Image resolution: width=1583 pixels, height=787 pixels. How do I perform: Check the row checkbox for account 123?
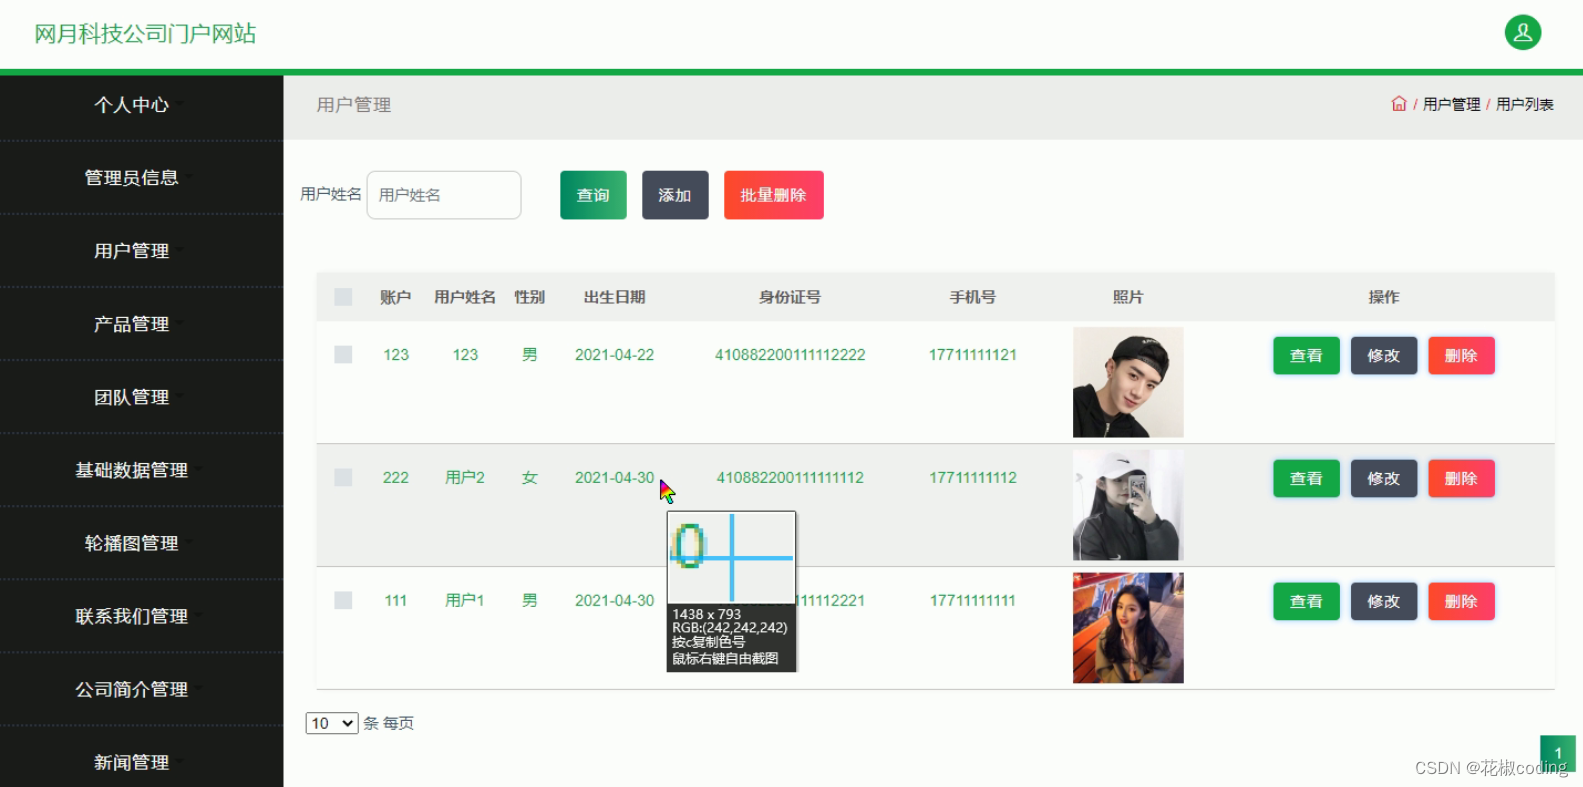click(x=343, y=354)
